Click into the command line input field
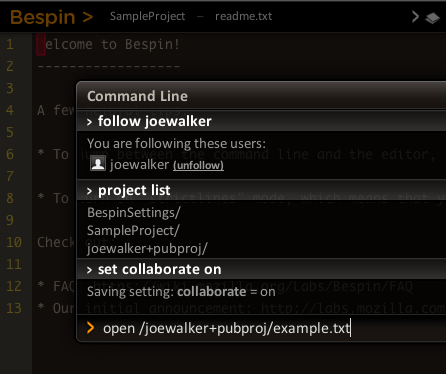Screen dimensions: 446x374 click(x=263, y=328)
